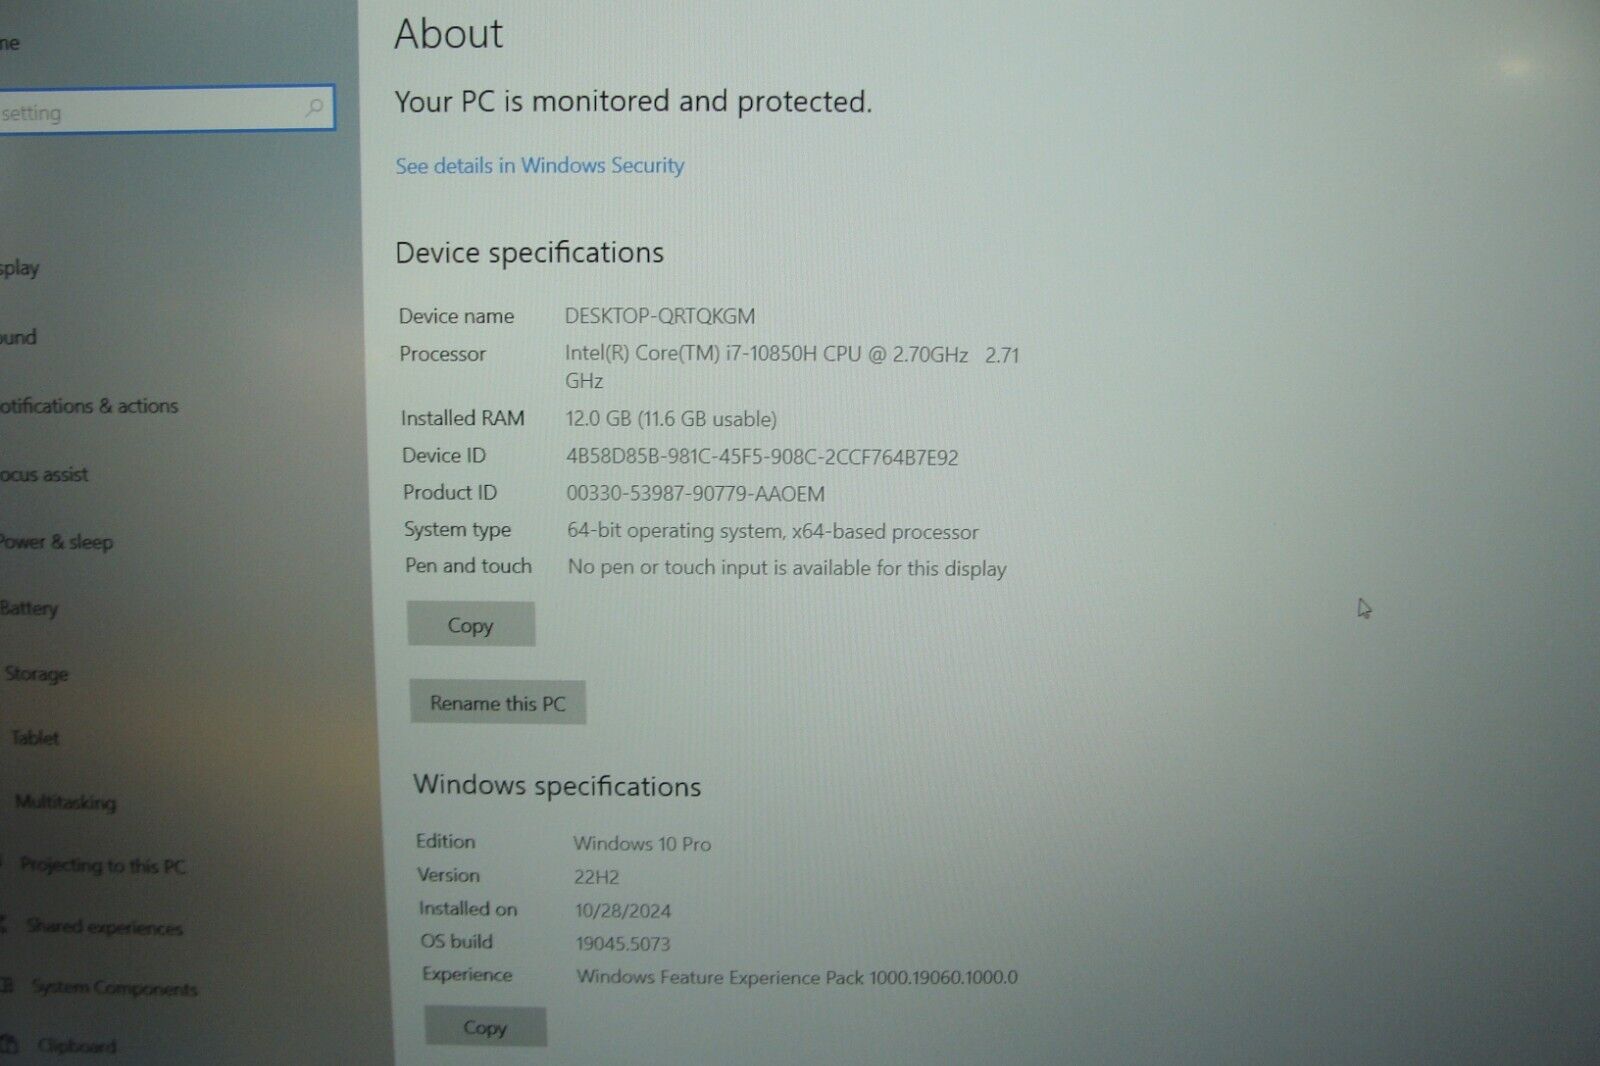
Task: Copy the device specifications
Action: [471, 624]
